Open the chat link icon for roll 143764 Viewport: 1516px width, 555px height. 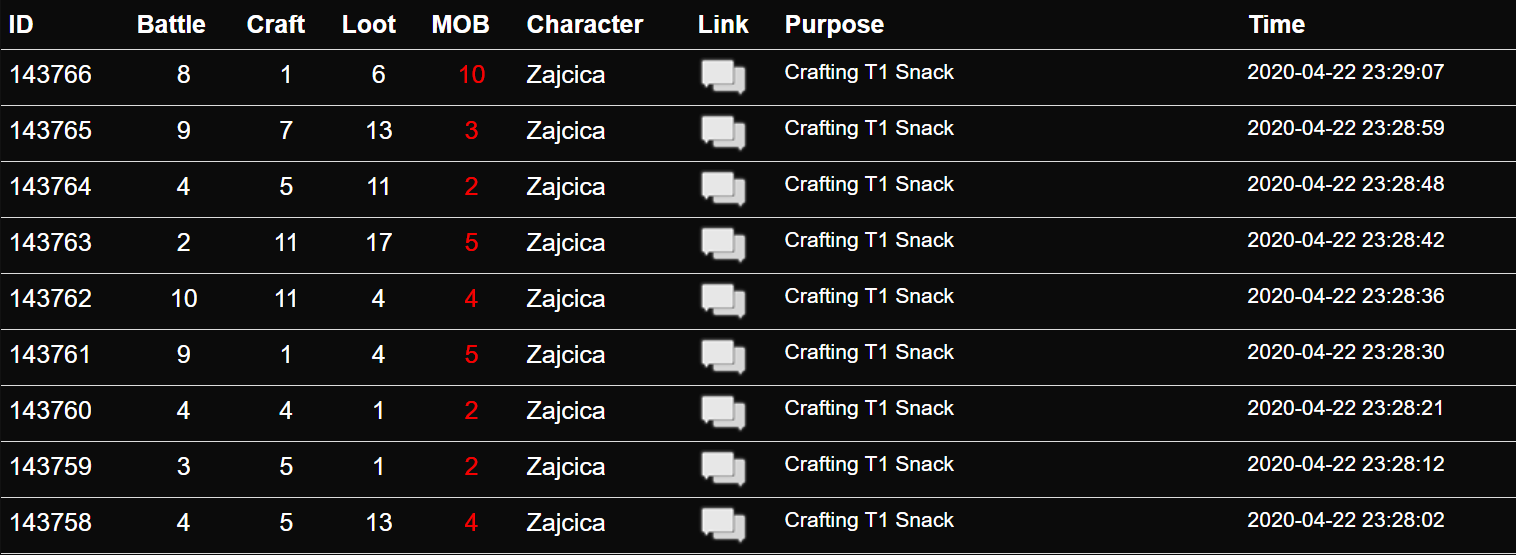[x=723, y=189]
